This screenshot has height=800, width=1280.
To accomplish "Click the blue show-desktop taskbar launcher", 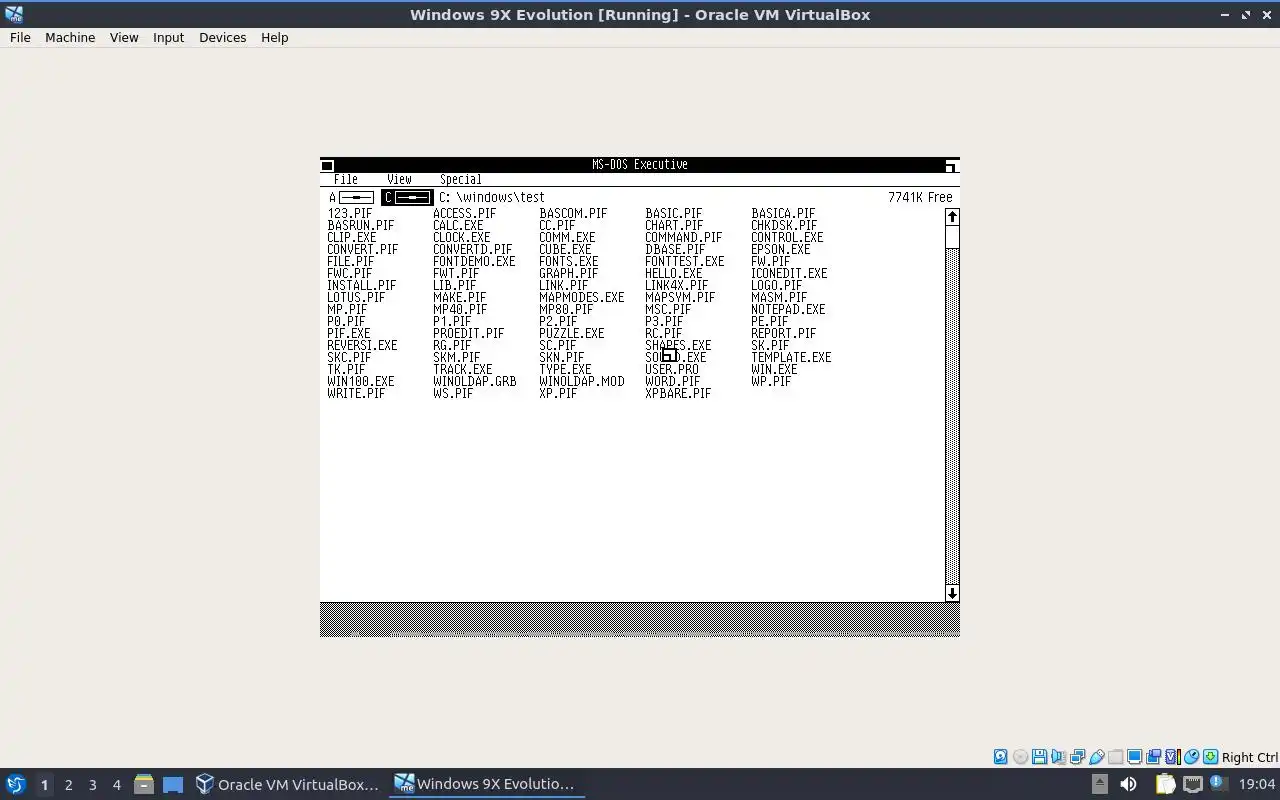I will [173, 784].
